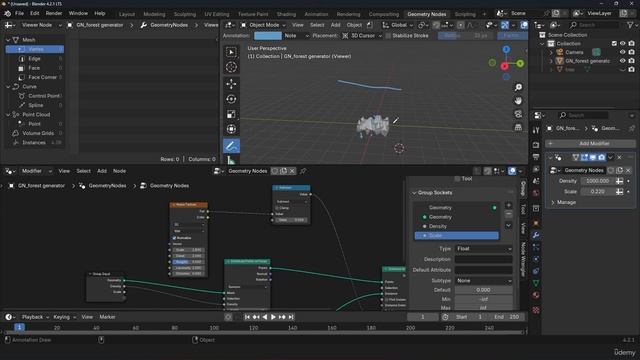Screen dimensions: 640x360
Task: Click the Default value field
Action: [x=484, y=290]
